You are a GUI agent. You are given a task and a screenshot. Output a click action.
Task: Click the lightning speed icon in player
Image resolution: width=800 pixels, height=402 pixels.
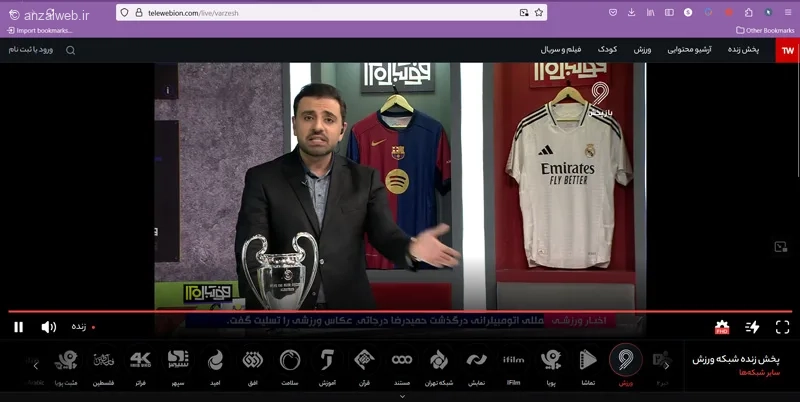click(752, 327)
